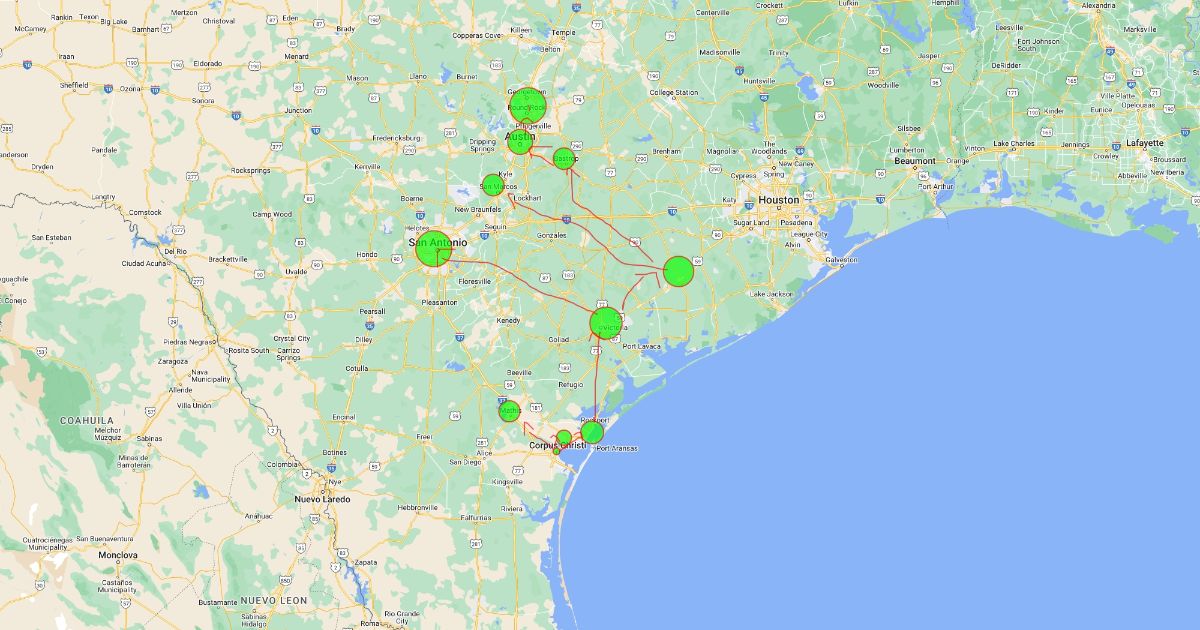Click the green circle marker on Round Rock
The height and width of the screenshot is (630, 1200).
pos(527,104)
